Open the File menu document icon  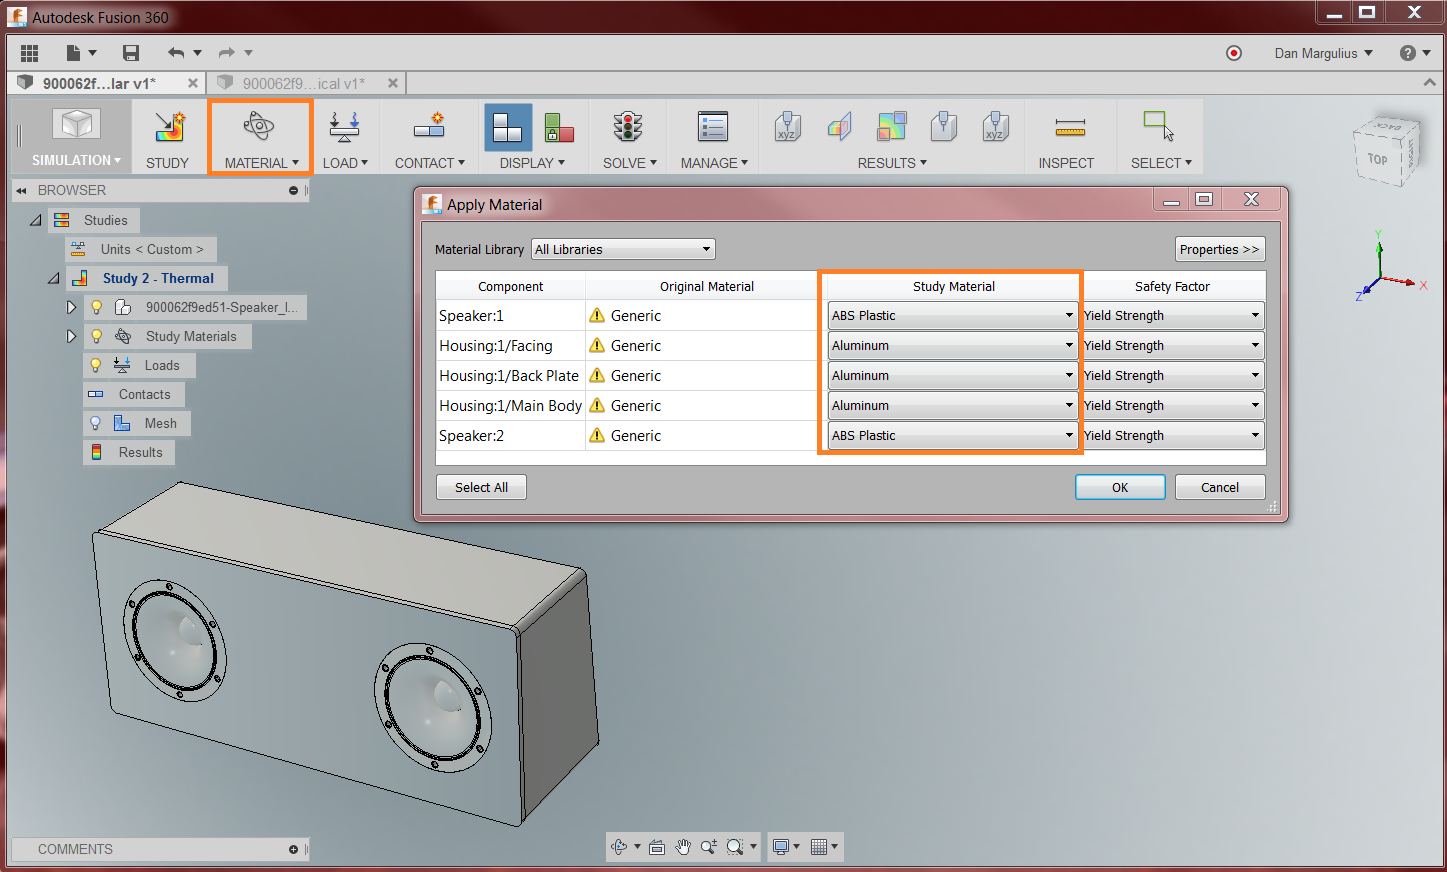73,53
